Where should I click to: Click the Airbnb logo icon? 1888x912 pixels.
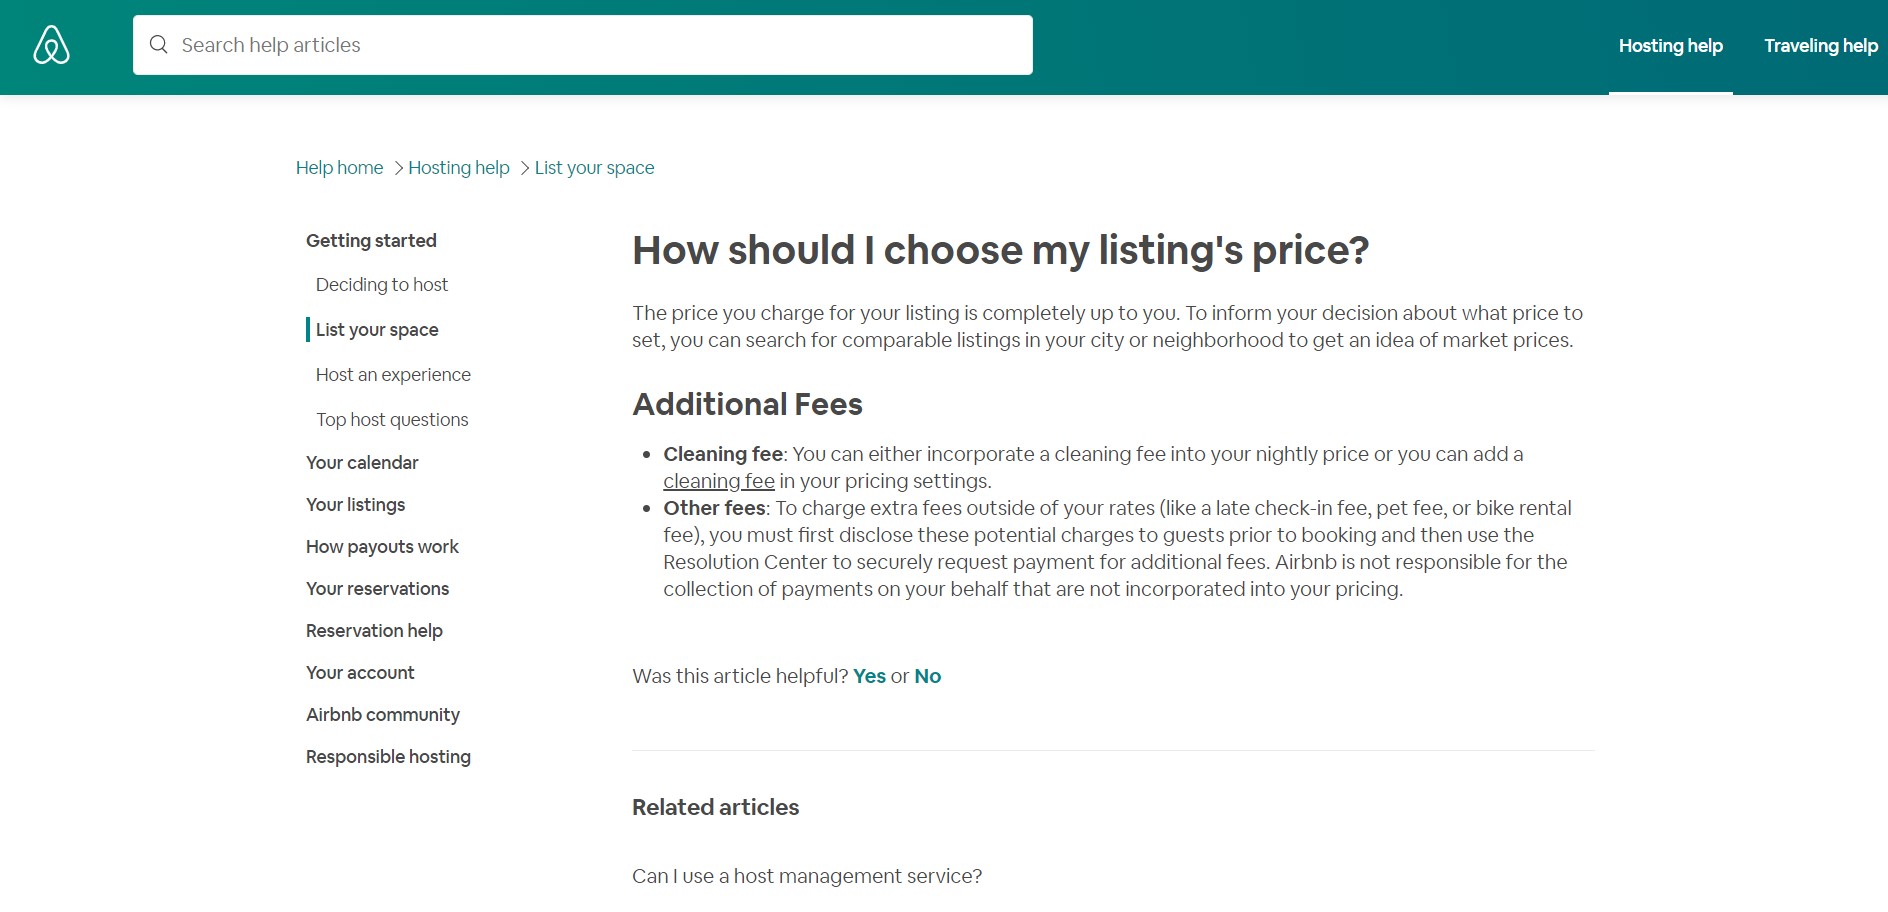tap(51, 45)
